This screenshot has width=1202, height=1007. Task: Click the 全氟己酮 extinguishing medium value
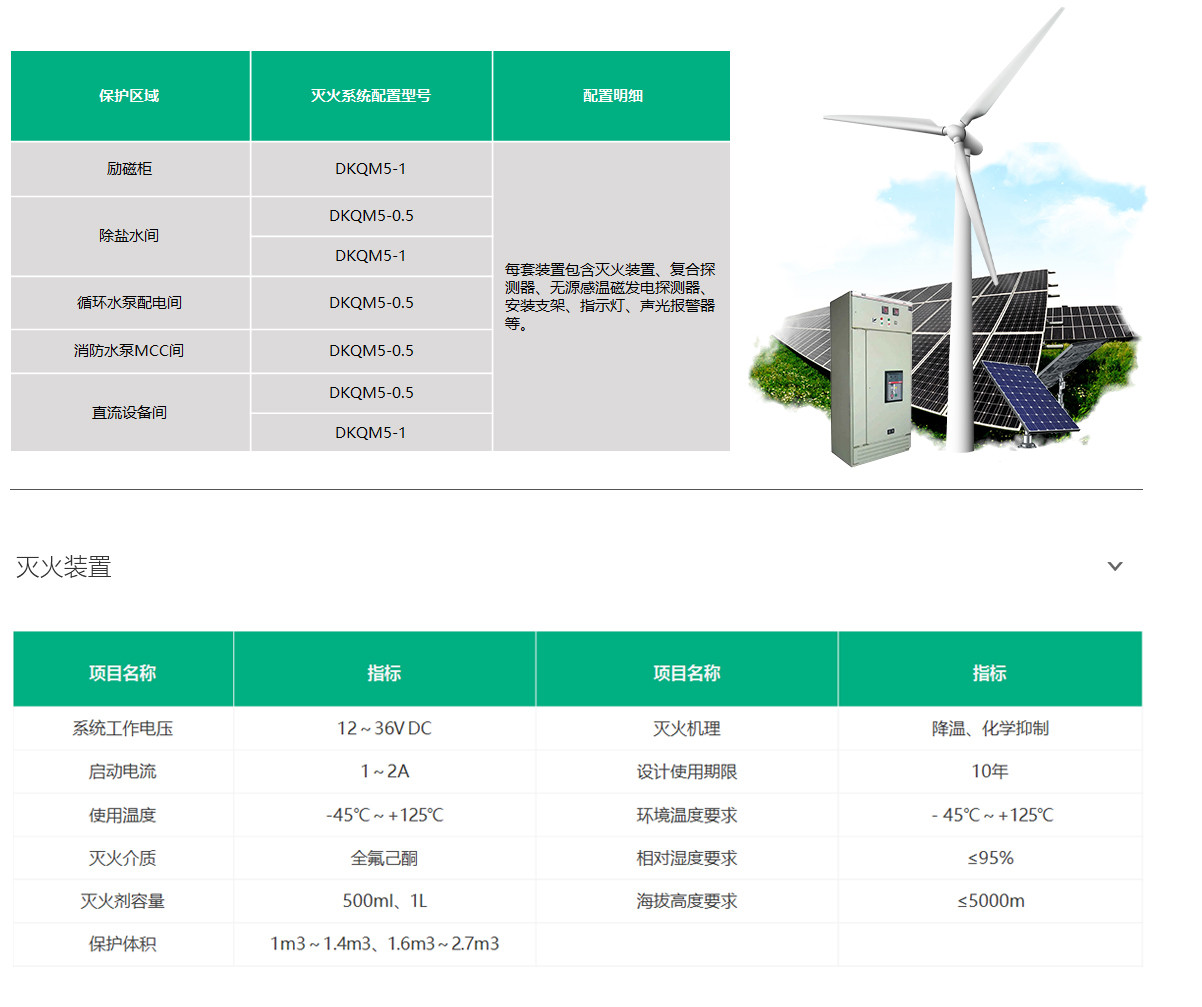tap(384, 858)
